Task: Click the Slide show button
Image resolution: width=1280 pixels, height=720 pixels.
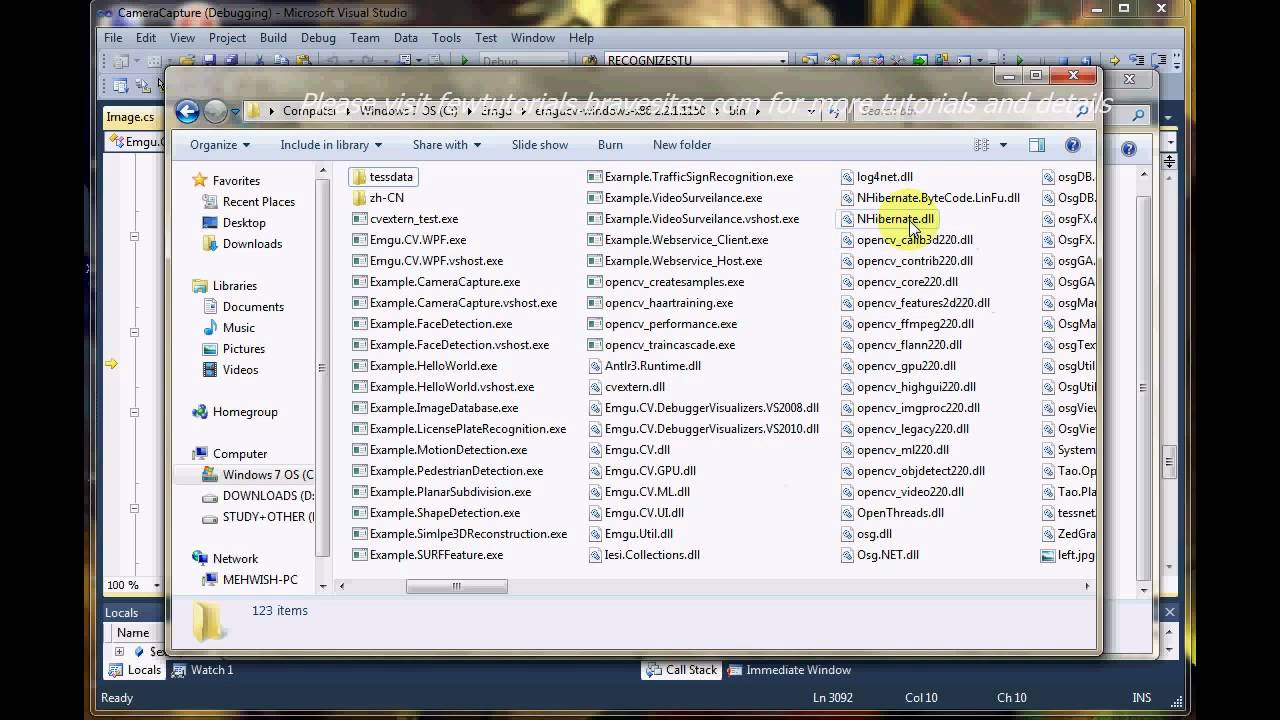Action: click(x=540, y=145)
